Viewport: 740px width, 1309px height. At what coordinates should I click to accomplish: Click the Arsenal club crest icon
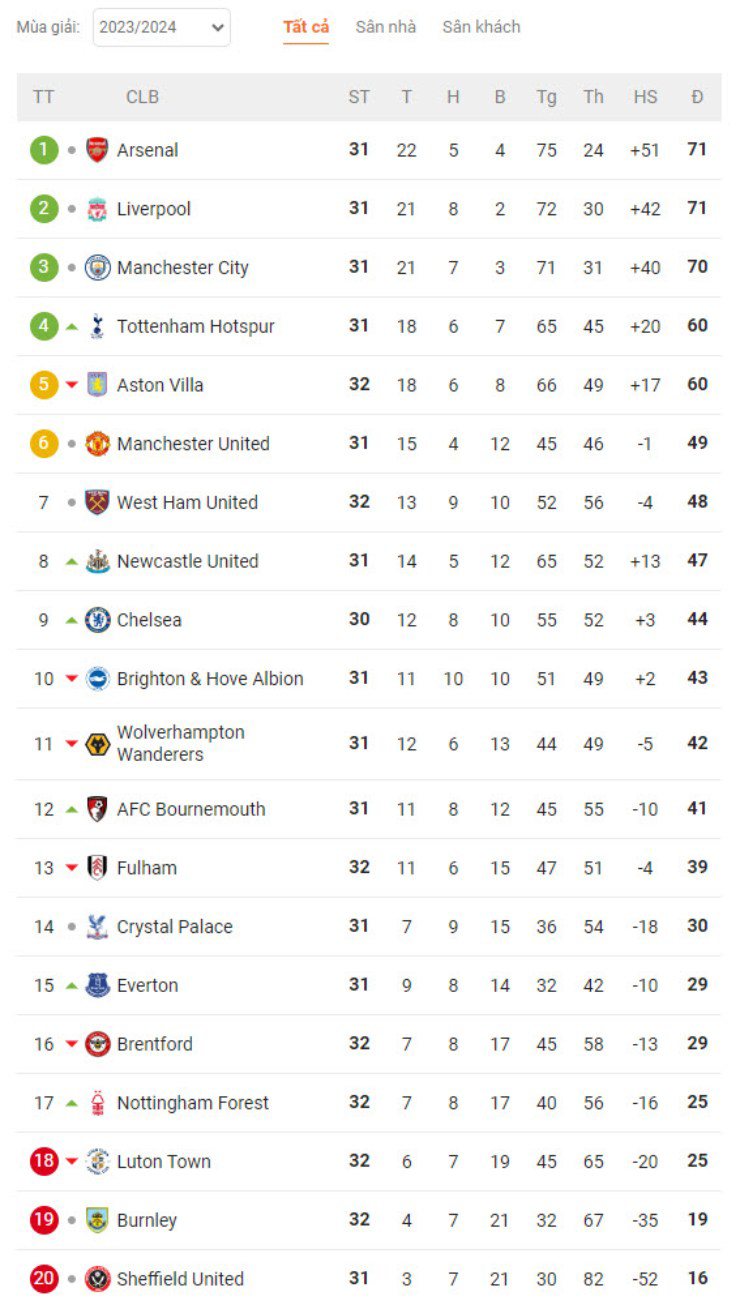point(97,150)
